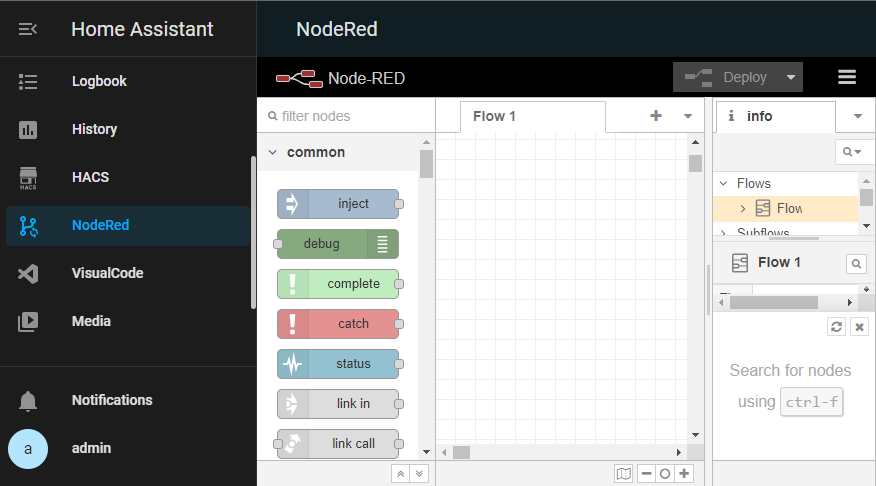Select the inject node in palette
This screenshot has width=876, height=486.
[x=338, y=204]
